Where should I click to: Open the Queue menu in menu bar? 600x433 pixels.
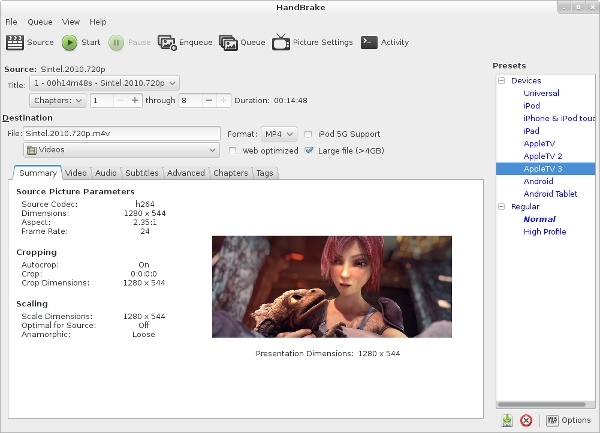tap(40, 21)
